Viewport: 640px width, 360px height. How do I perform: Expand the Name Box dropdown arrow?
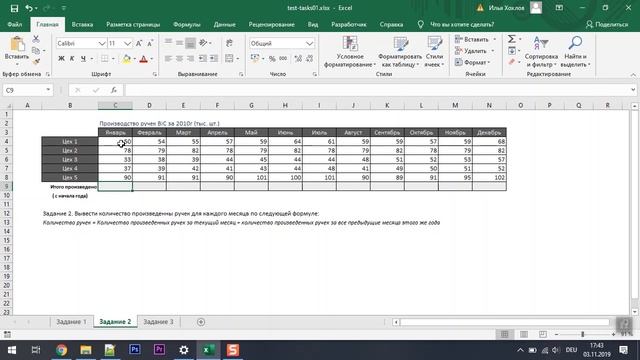[x=48, y=90]
